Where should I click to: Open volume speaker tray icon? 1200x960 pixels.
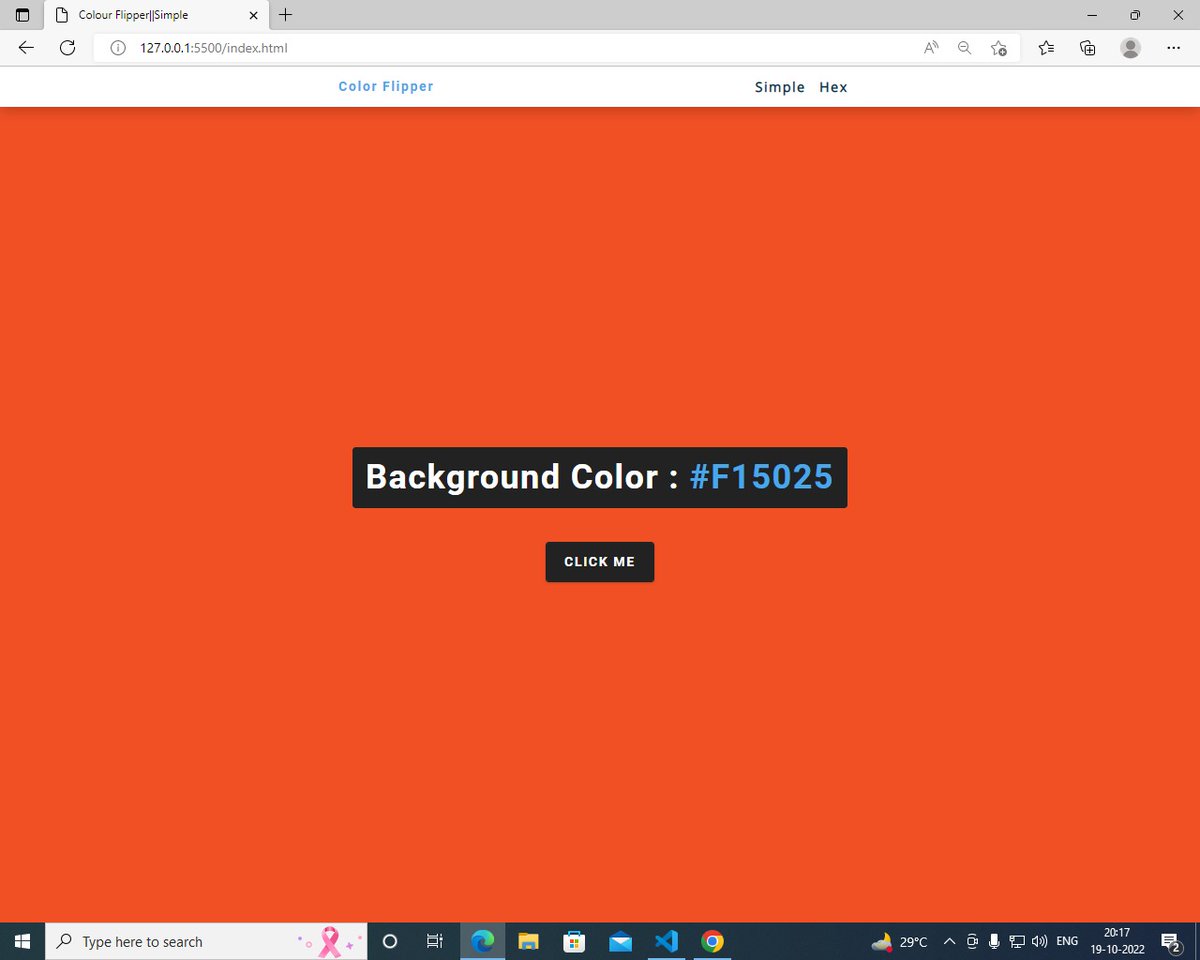[1039, 941]
